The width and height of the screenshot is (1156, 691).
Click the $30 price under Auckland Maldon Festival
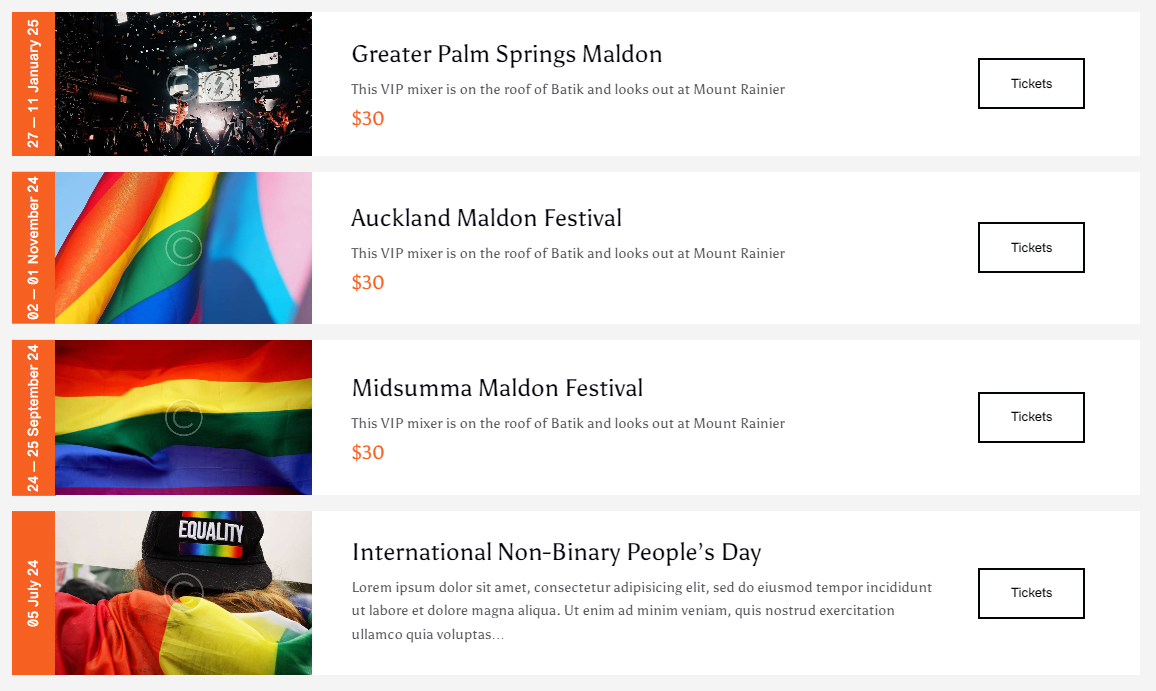368,283
